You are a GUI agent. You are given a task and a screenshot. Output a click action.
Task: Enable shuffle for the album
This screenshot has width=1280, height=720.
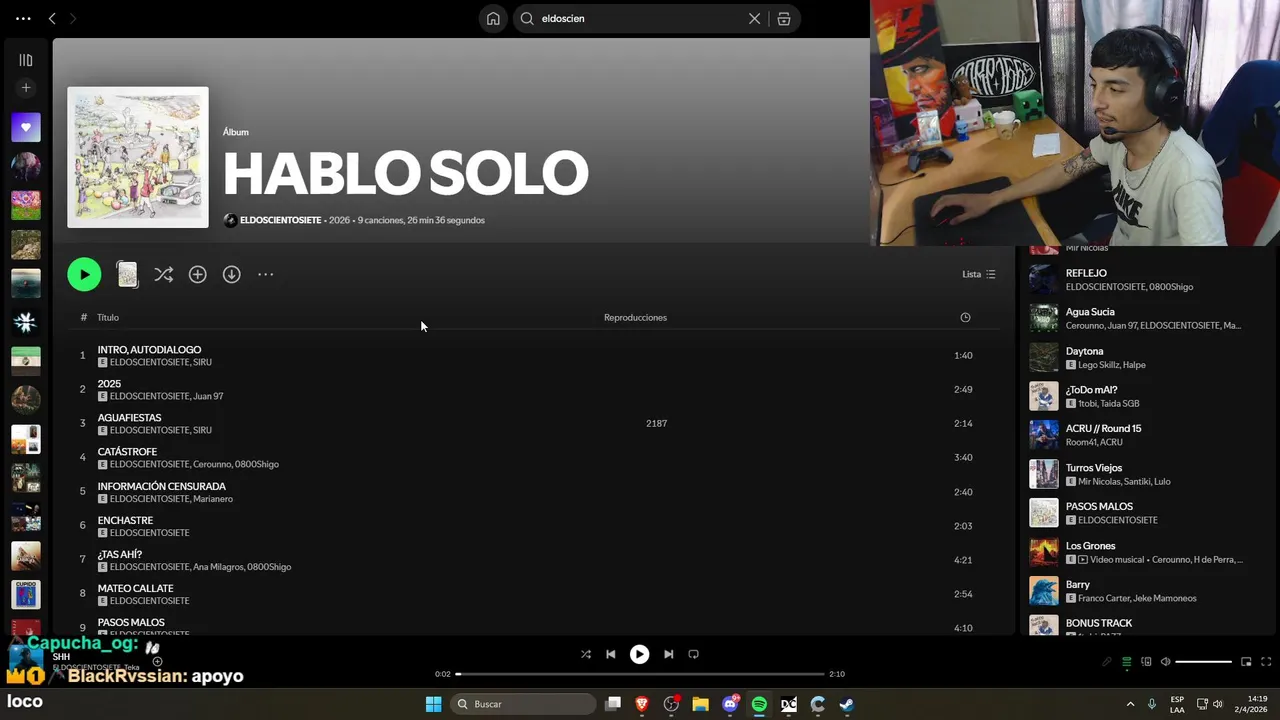click(x=164, y=274)
